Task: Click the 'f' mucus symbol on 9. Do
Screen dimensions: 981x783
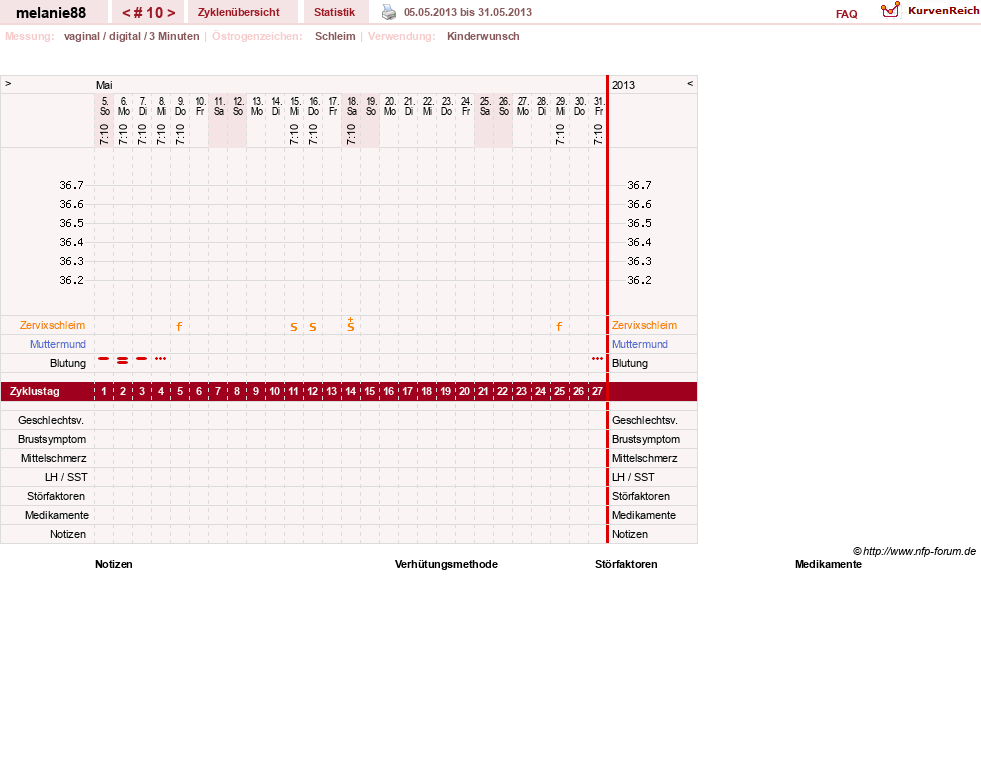Action: click(x=180, y=326)
